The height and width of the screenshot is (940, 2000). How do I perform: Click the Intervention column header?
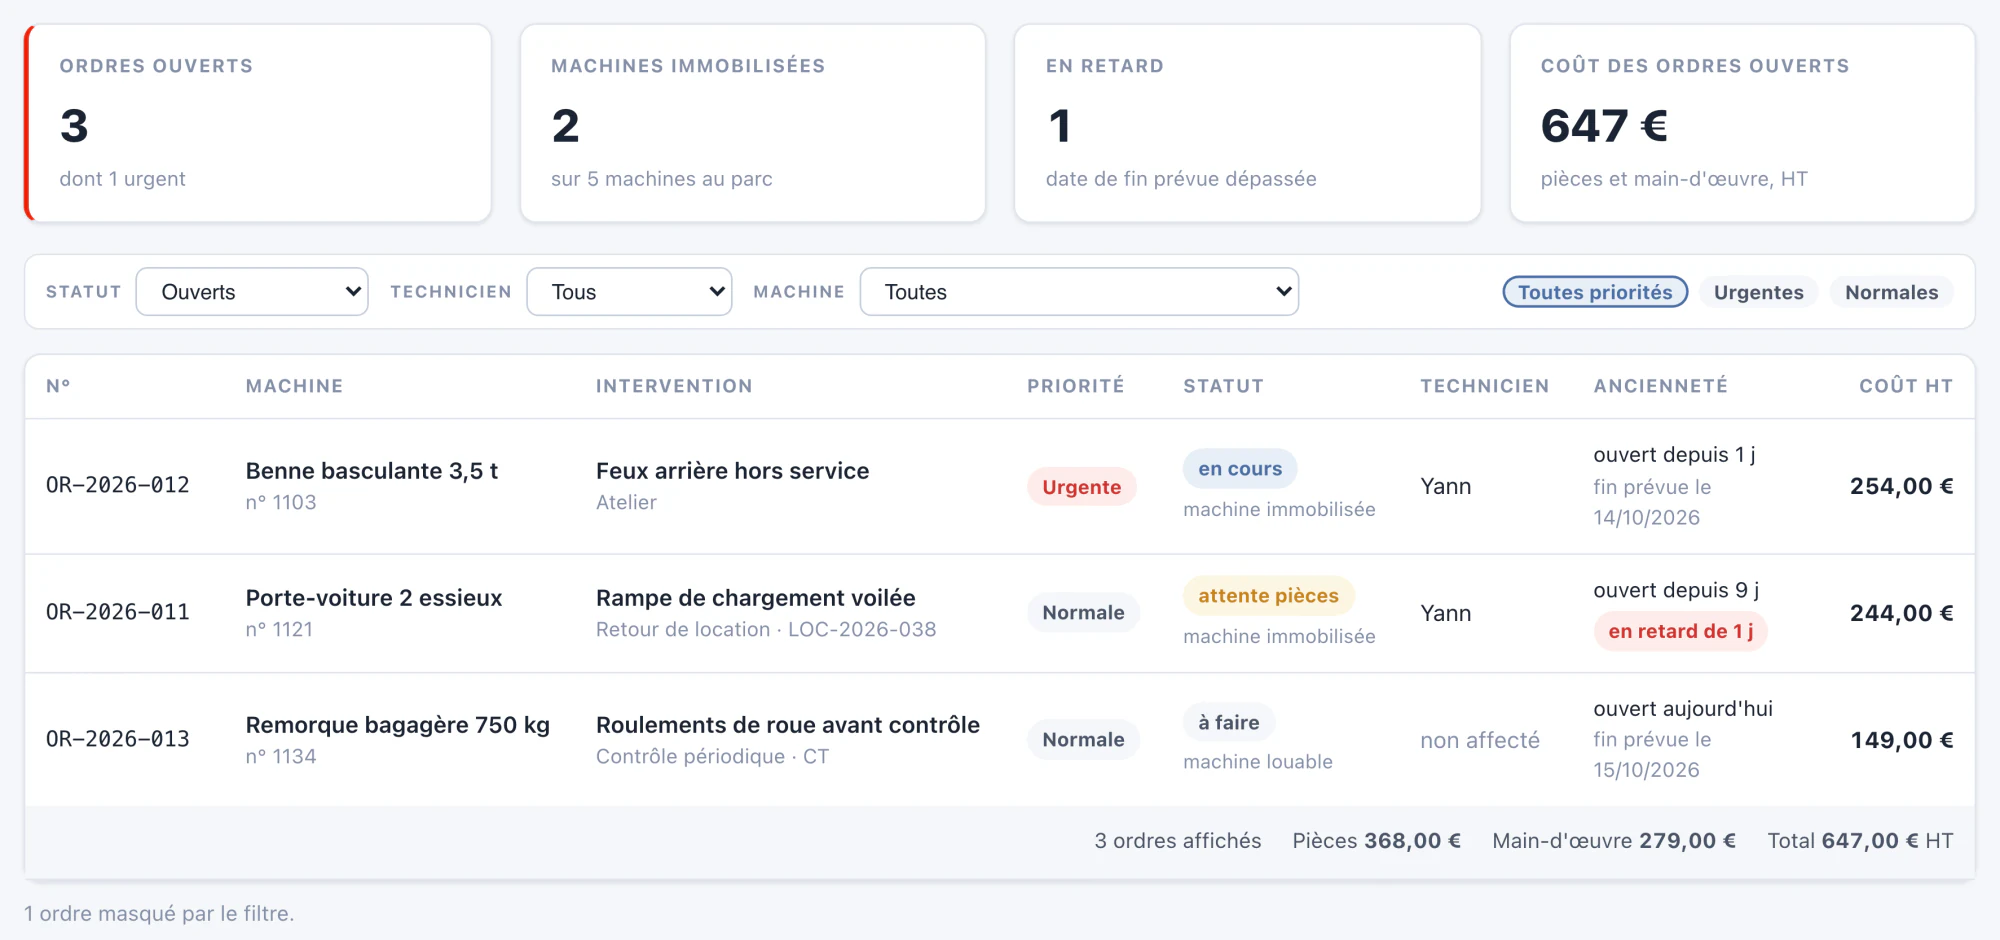[674, 386]
